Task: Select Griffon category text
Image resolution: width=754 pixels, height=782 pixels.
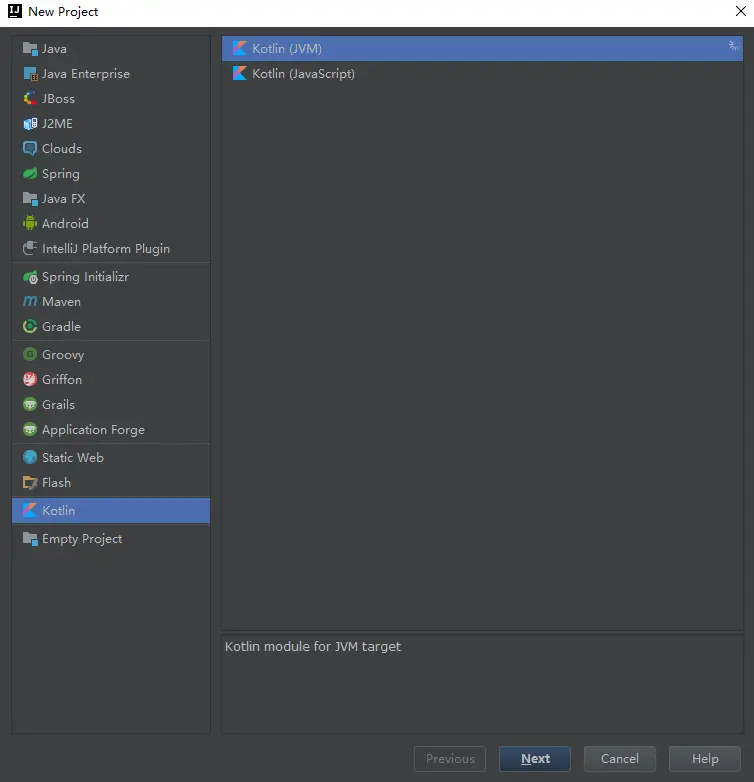Action: point(62,380)
